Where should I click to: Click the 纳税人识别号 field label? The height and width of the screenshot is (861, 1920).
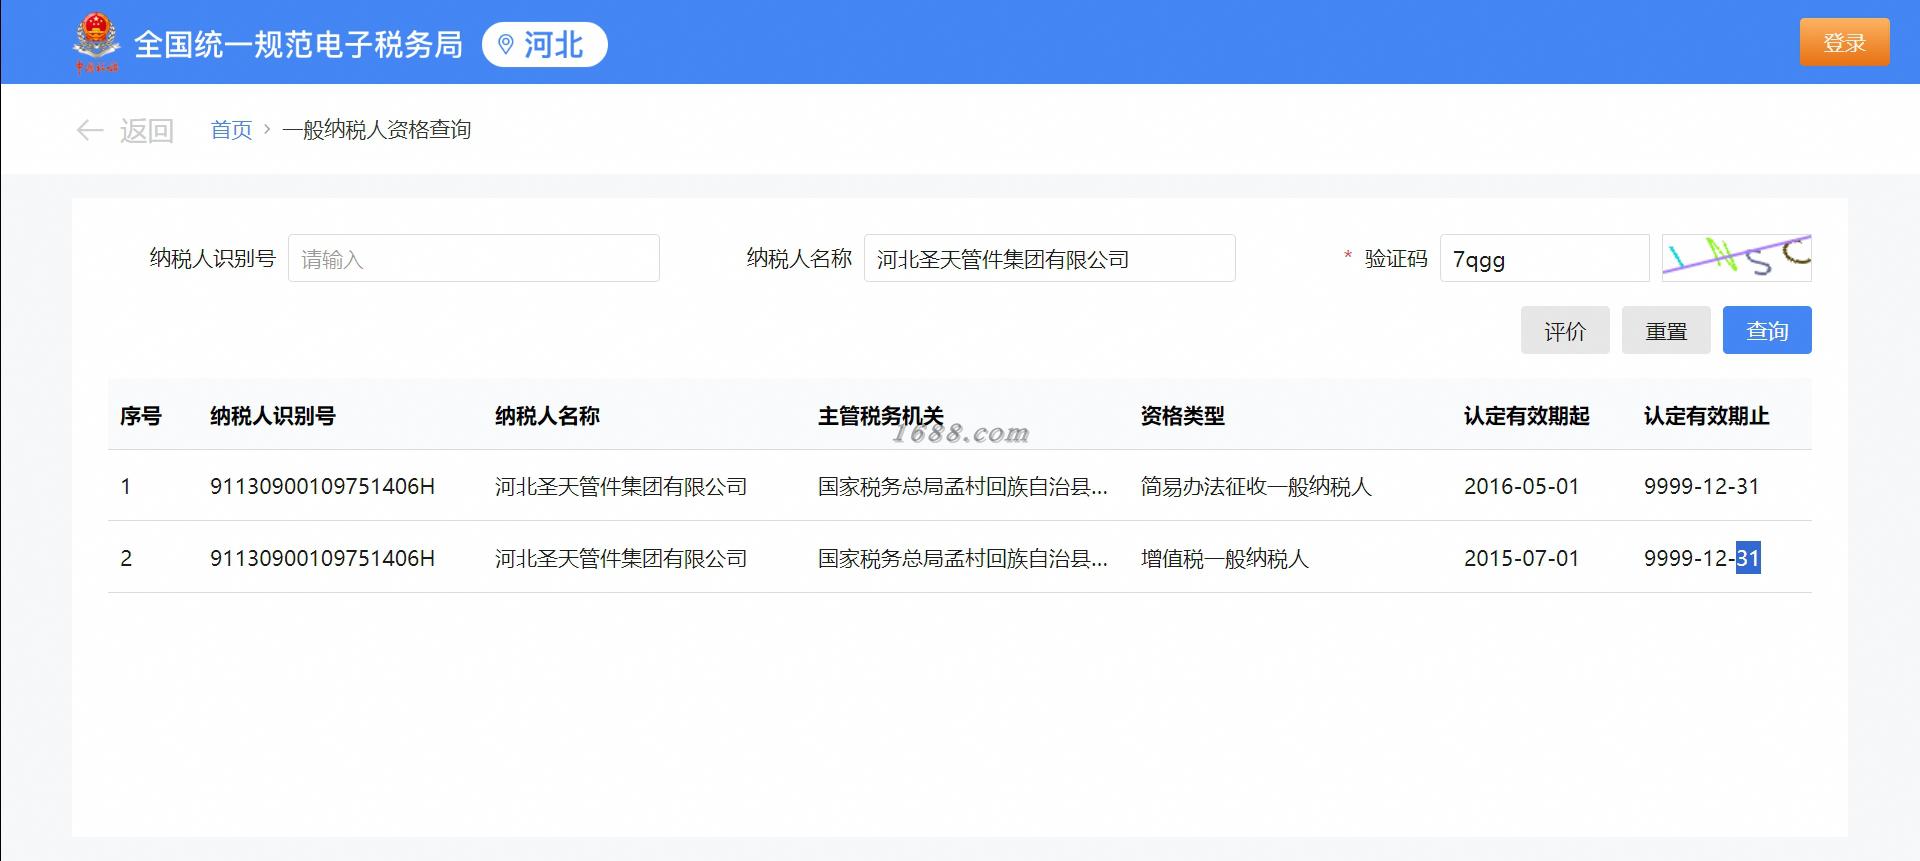pos(213,258)
